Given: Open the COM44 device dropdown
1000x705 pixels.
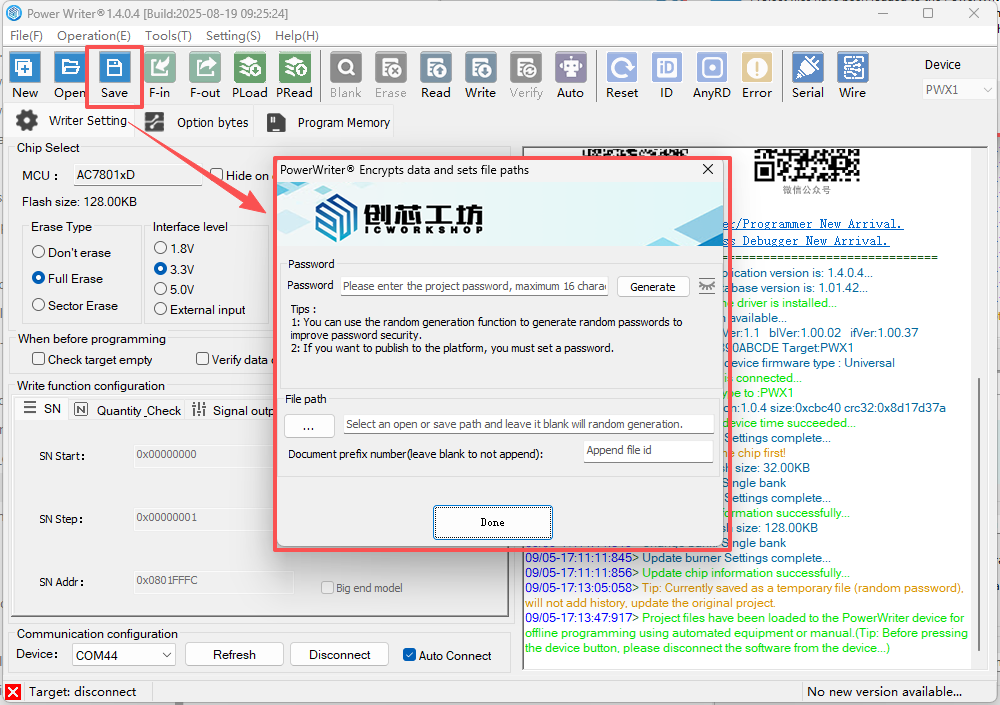Looking at the screenshot, I should 124,655.
